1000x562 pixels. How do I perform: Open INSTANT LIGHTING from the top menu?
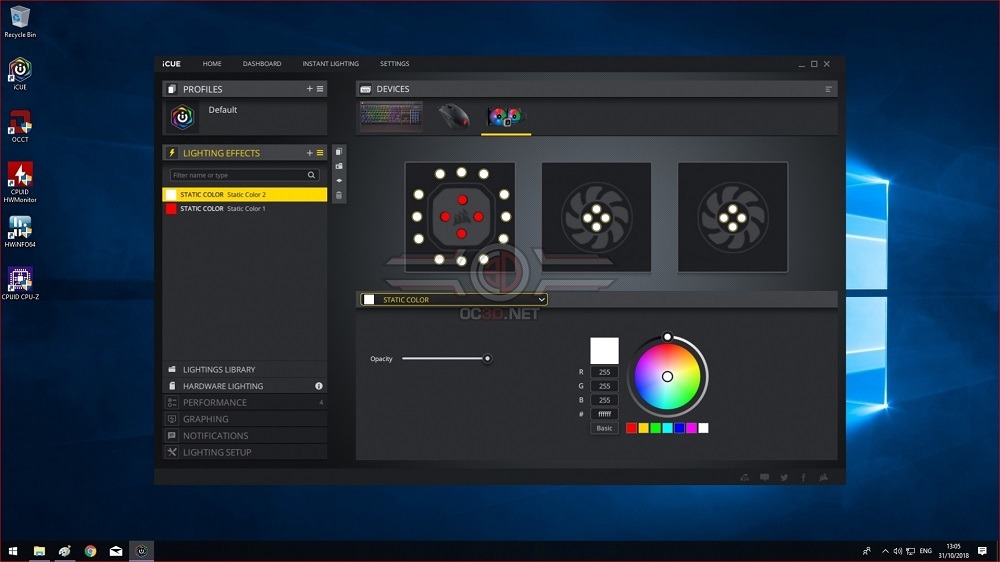click(330, 64)
